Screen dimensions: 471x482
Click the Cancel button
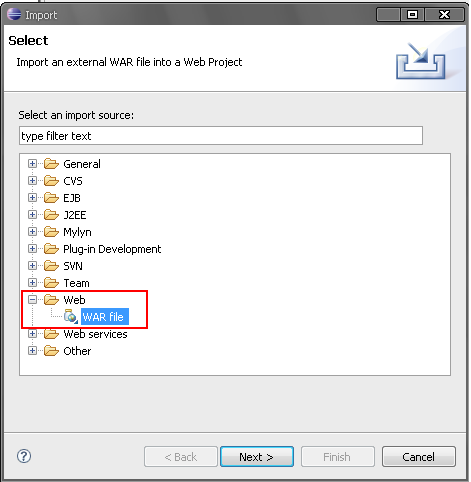tap(418, 457)
